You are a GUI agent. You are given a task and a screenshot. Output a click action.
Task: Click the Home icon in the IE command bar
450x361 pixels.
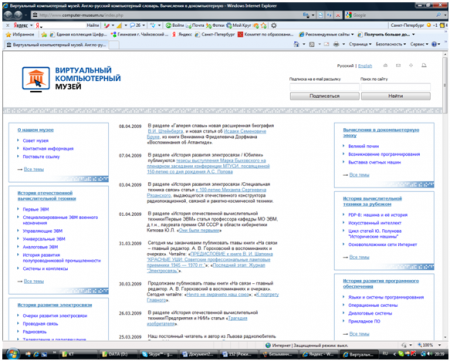[x=296, y=44]
